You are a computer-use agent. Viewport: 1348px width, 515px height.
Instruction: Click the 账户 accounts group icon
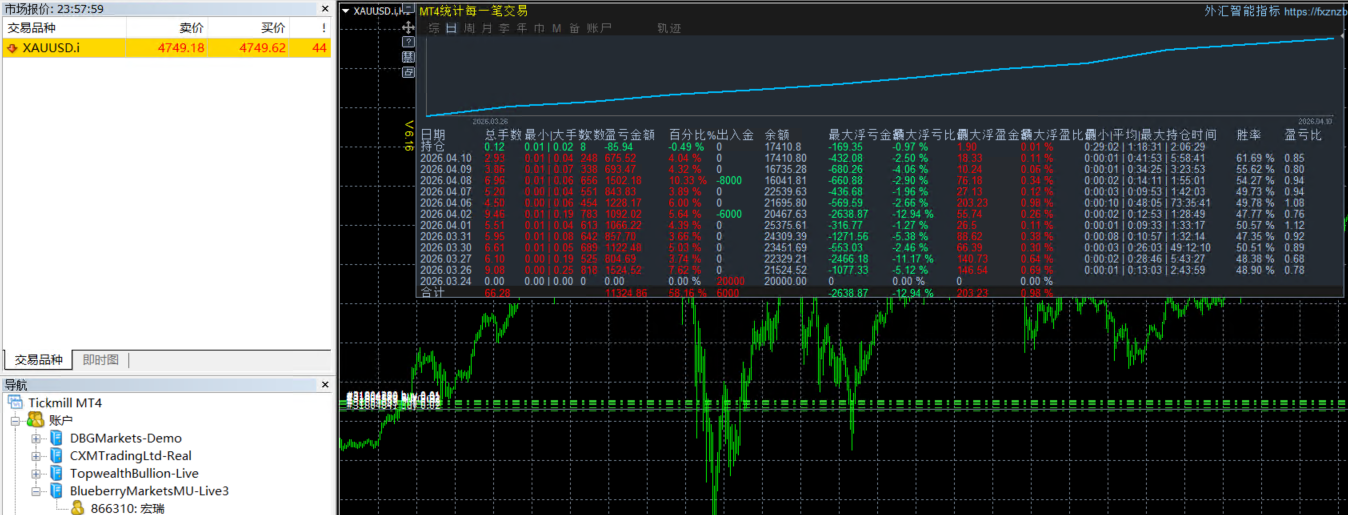35,420
